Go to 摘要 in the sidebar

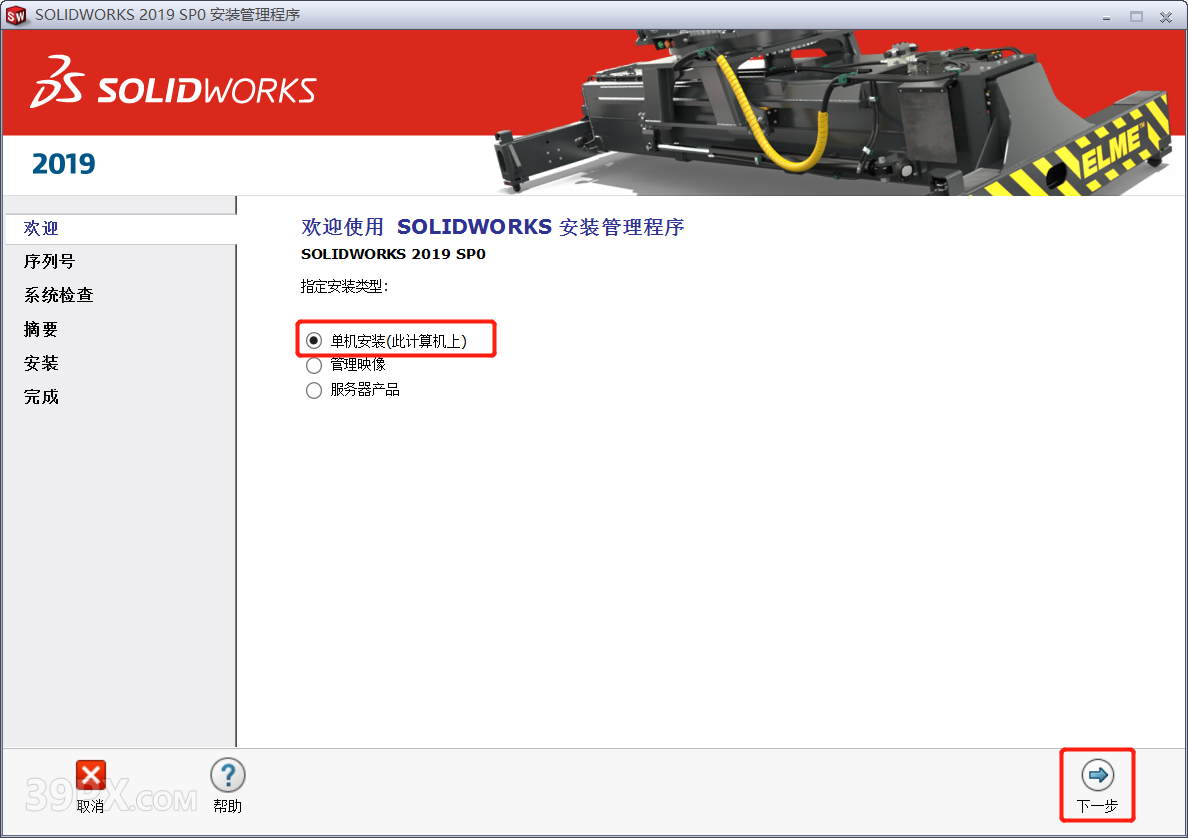pyautogui.click(x=41, y=330)
